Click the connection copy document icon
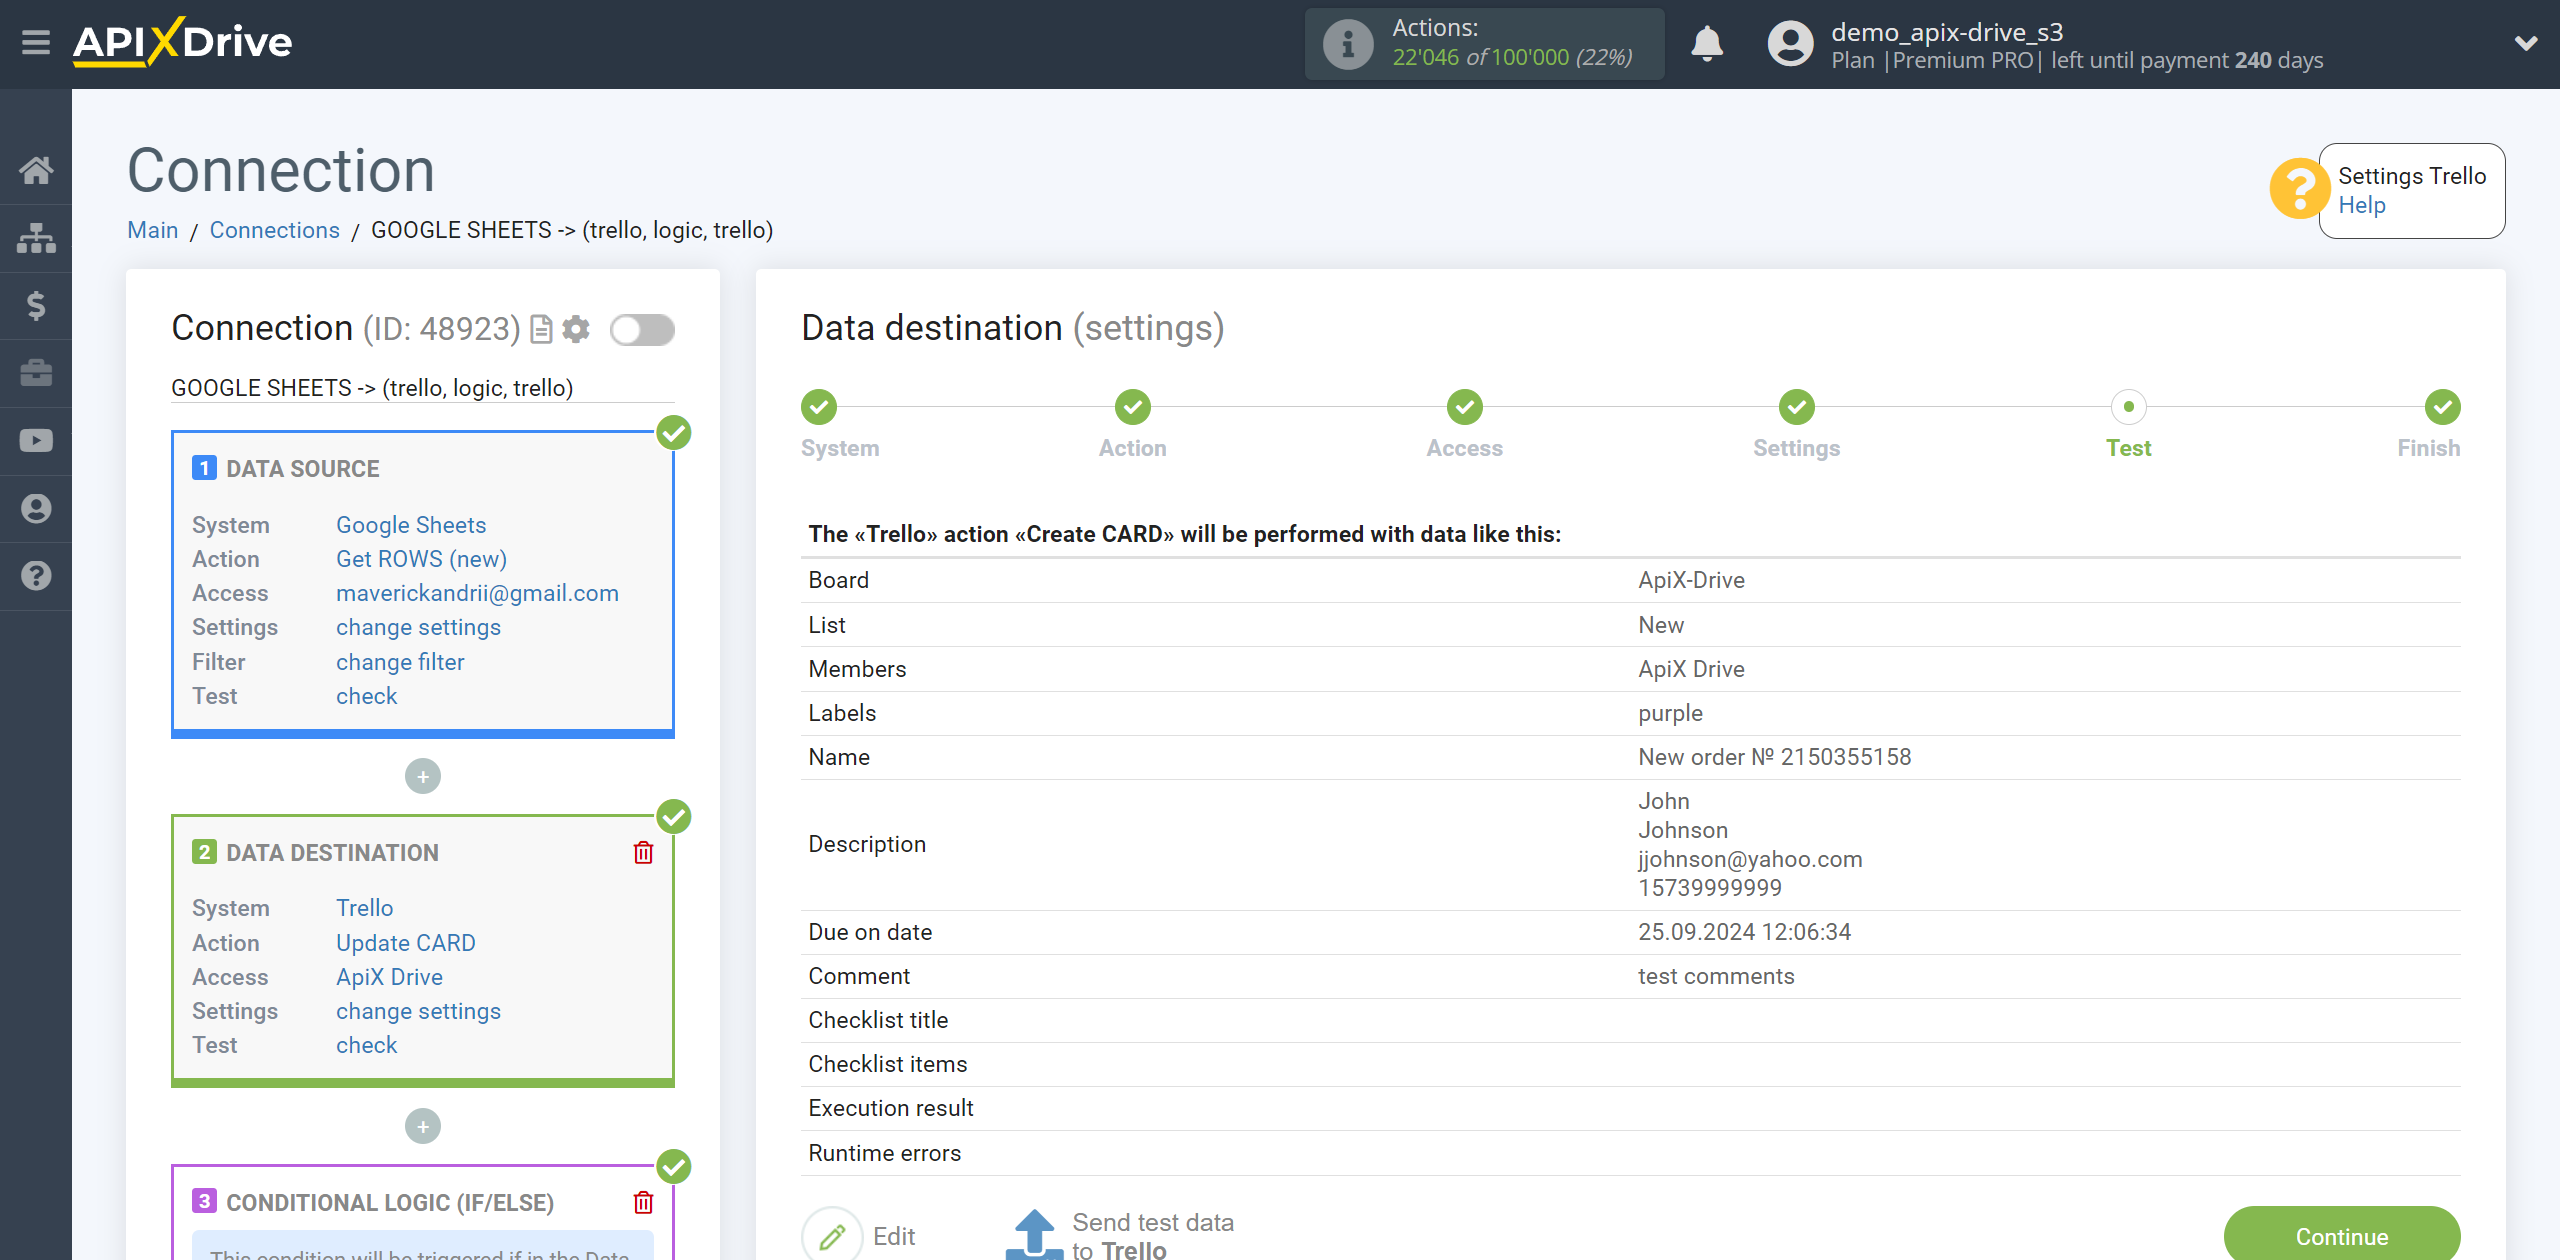 coord(541,329)
